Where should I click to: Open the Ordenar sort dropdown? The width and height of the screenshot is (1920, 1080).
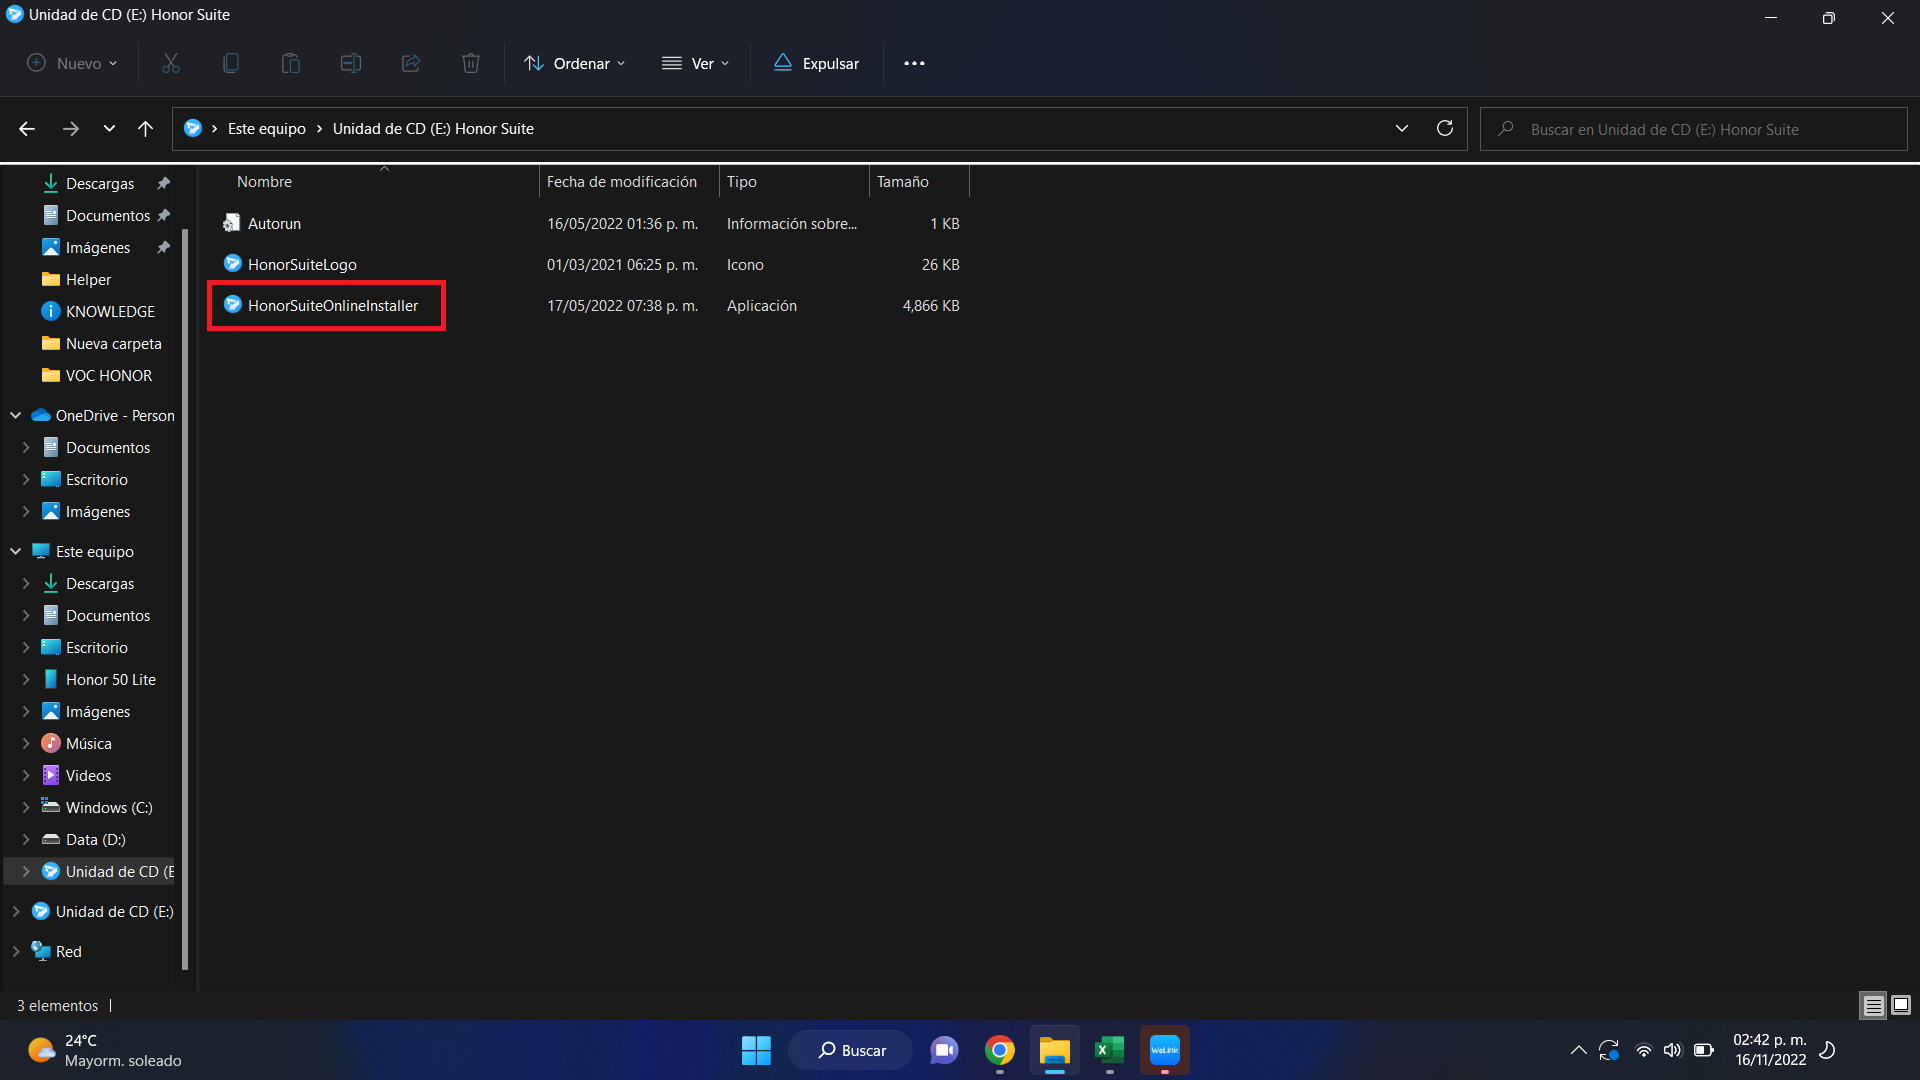[575, 63]
